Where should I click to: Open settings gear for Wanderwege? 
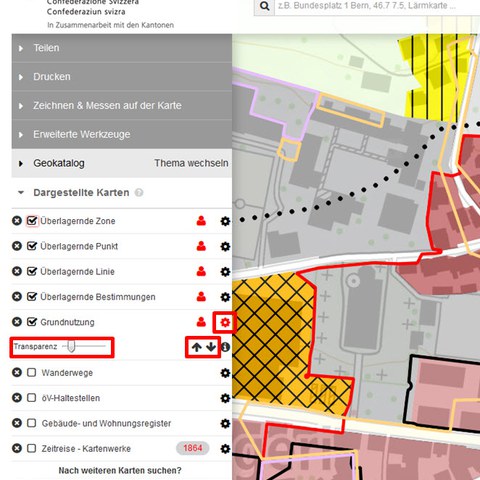click(225, 373)
